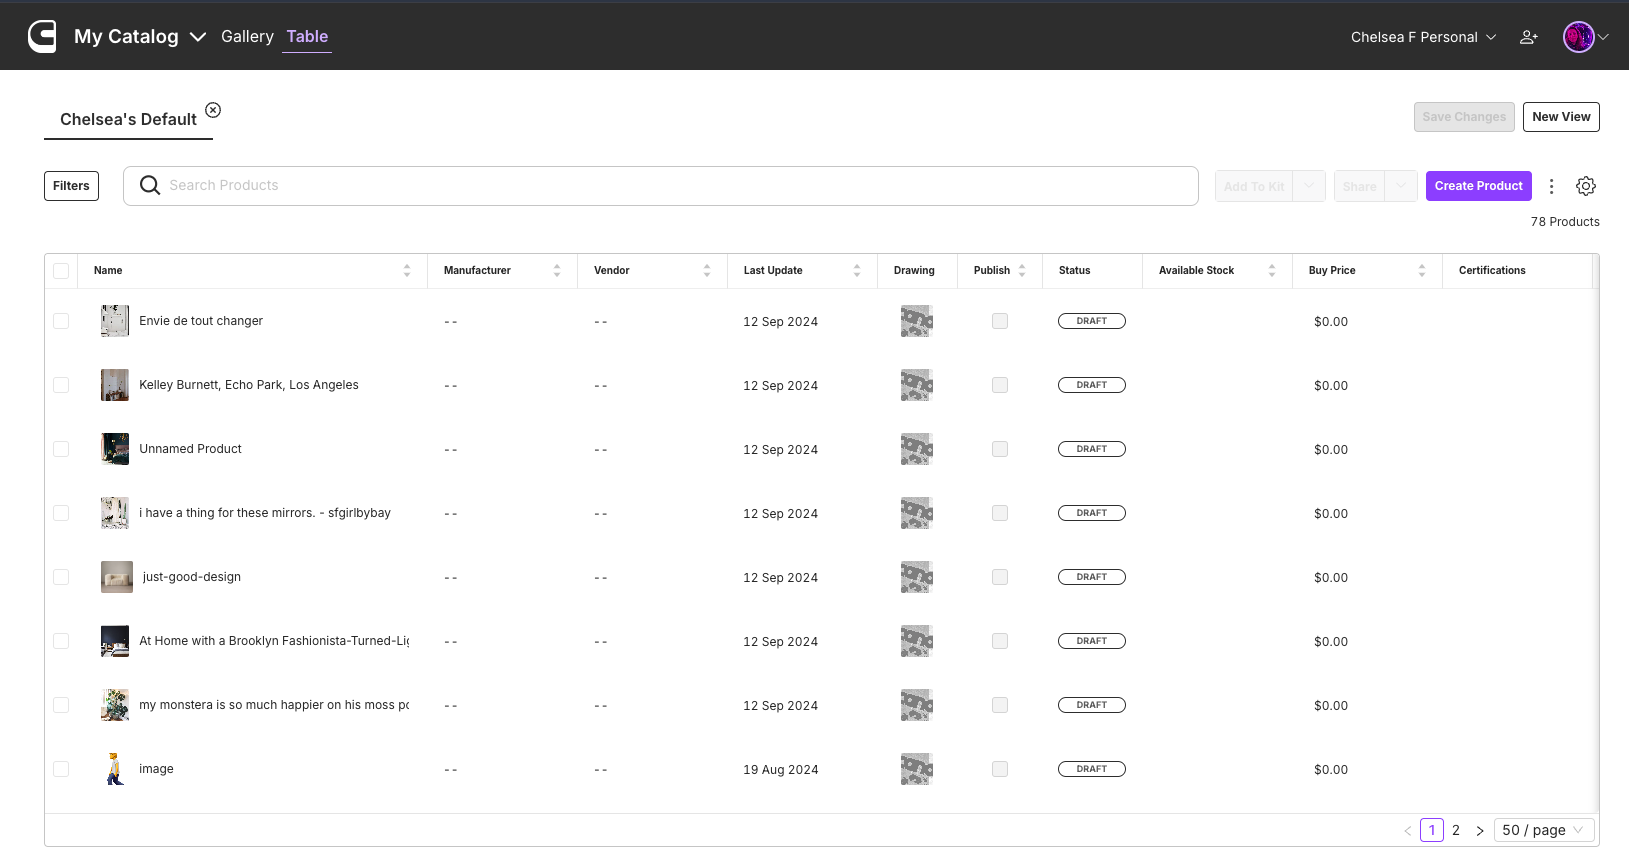Open the invite user icon
Screen dimensions: 1629x857
pos(1528,37)
